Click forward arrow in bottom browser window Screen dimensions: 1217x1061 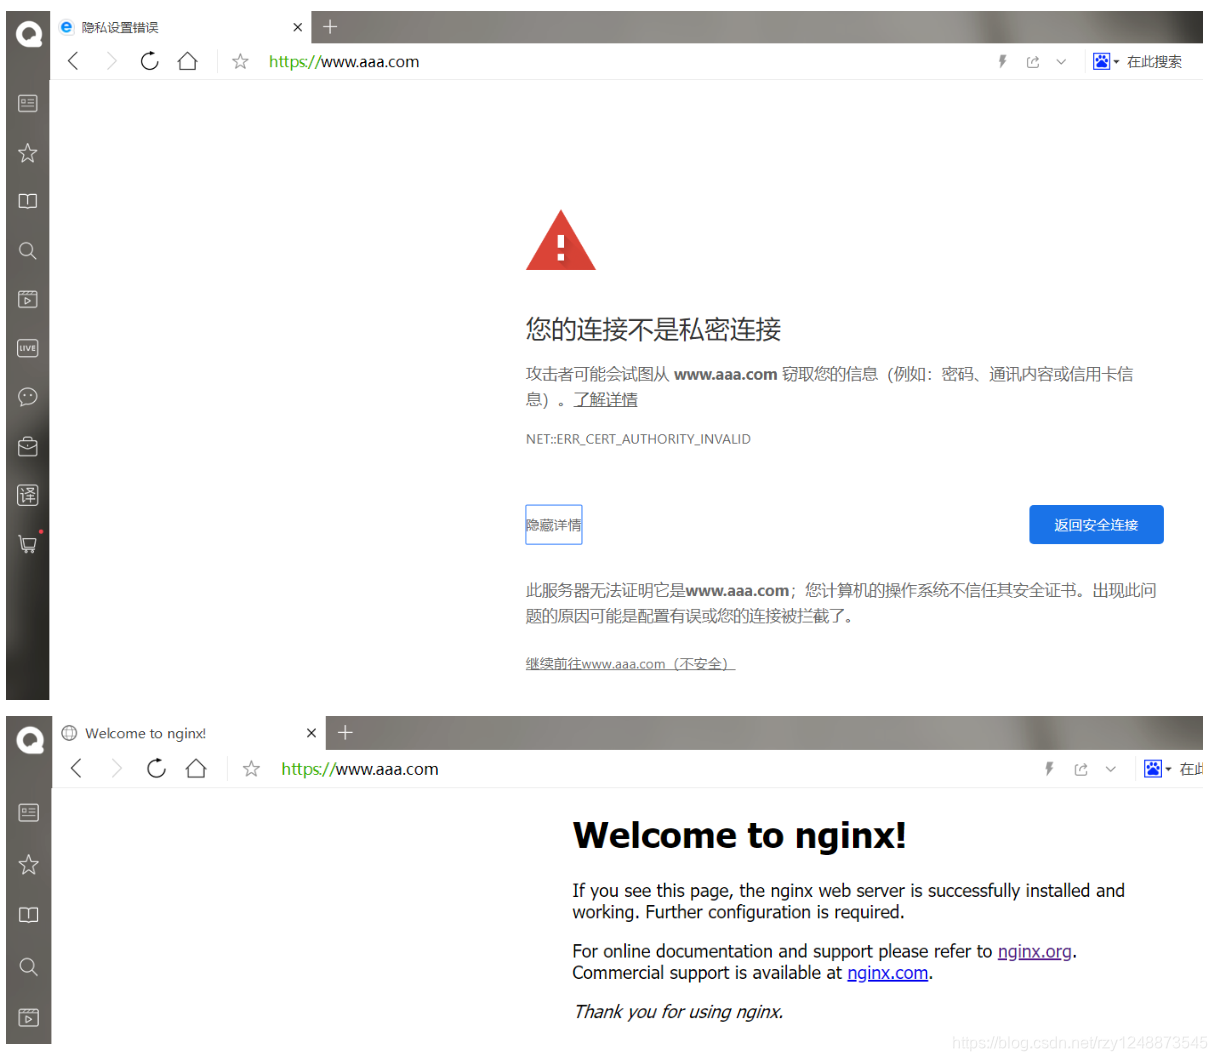(116, 768)
